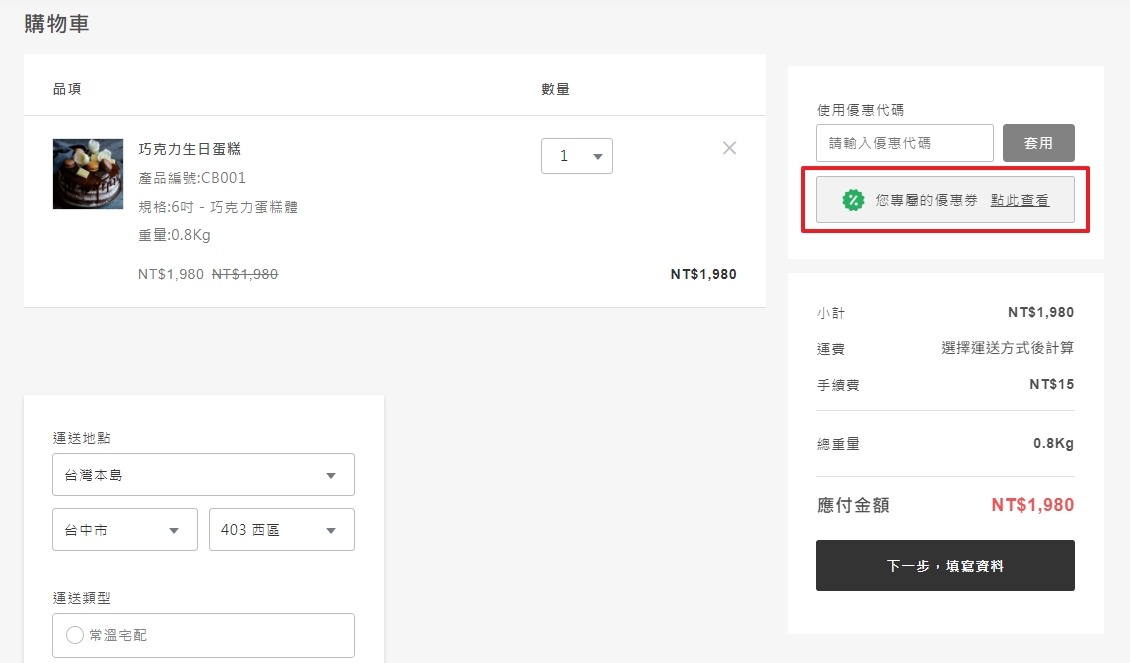
Task: Click inside the 請輸入優惠代碼 coupon field
Action: (903, 143)
